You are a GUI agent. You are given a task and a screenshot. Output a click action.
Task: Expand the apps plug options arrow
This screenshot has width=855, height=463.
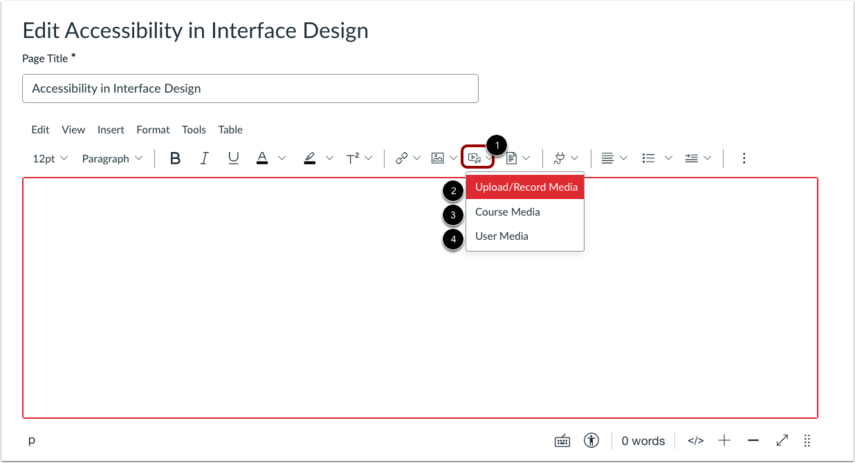point(574,158)
